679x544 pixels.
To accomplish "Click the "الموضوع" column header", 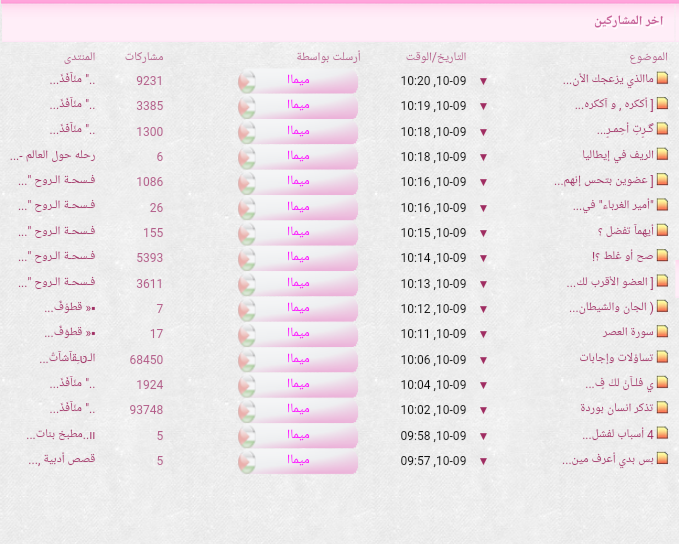I will [648, 57].
